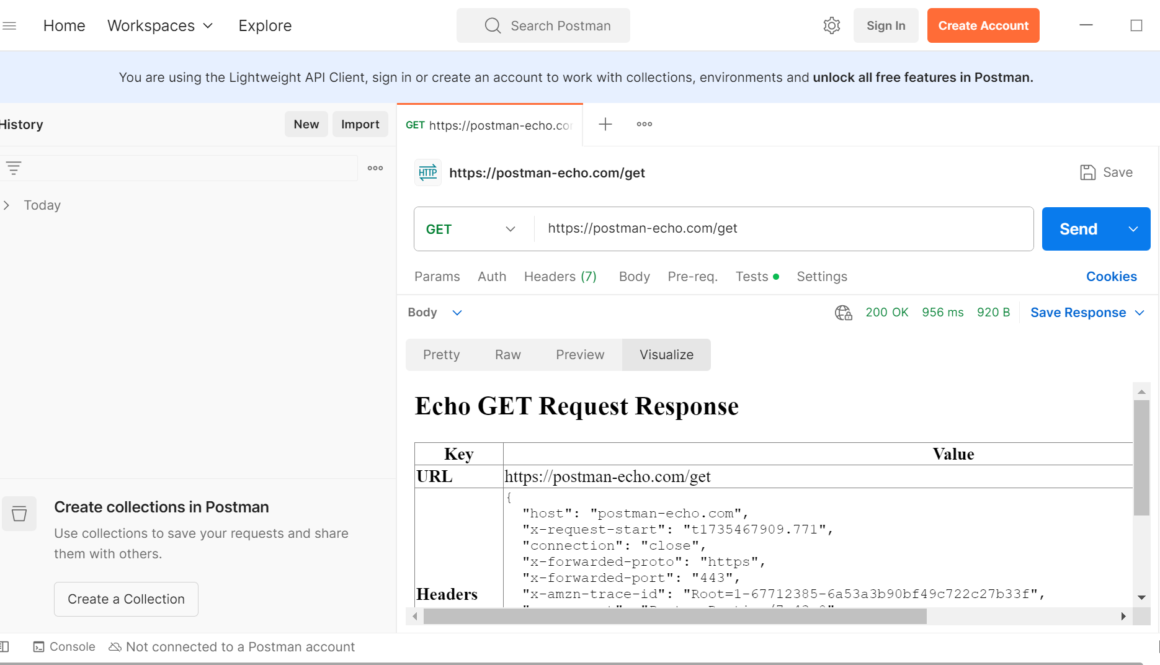Click Not connected to a Postman account

pyautogui.click(x=240, y=647)
